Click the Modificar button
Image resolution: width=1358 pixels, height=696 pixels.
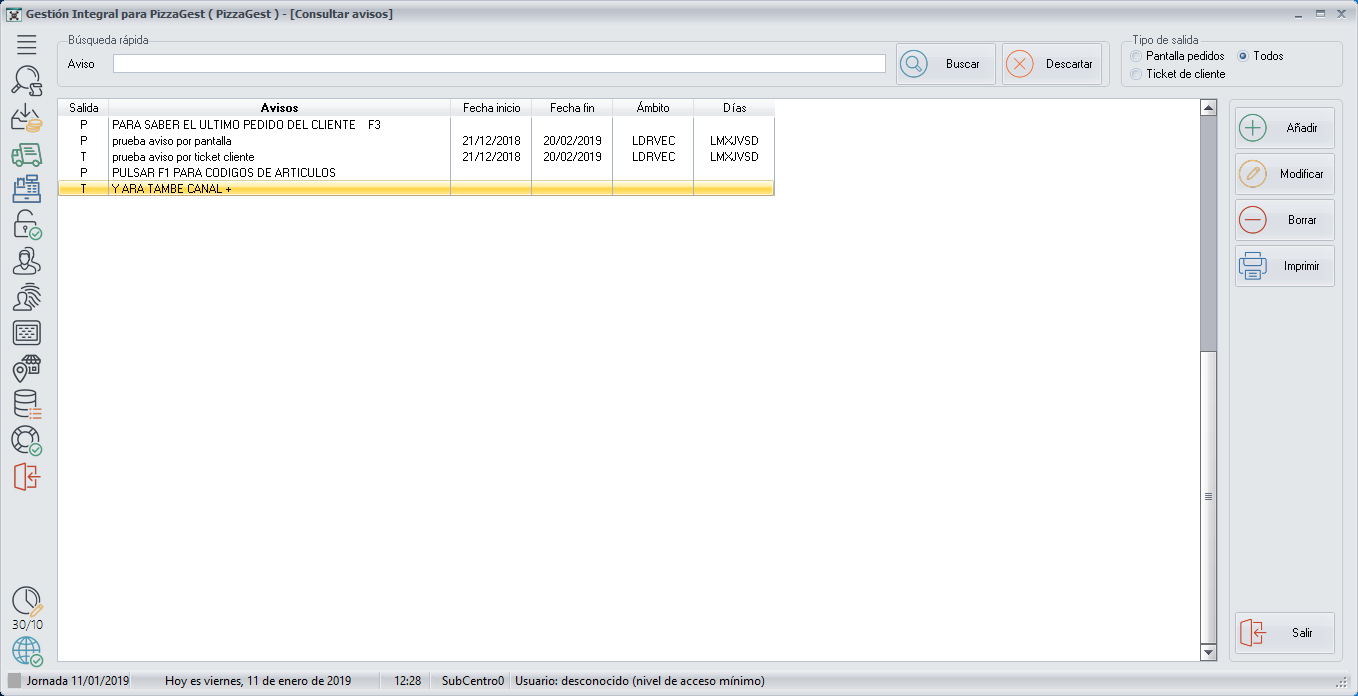click(1284, 174)
